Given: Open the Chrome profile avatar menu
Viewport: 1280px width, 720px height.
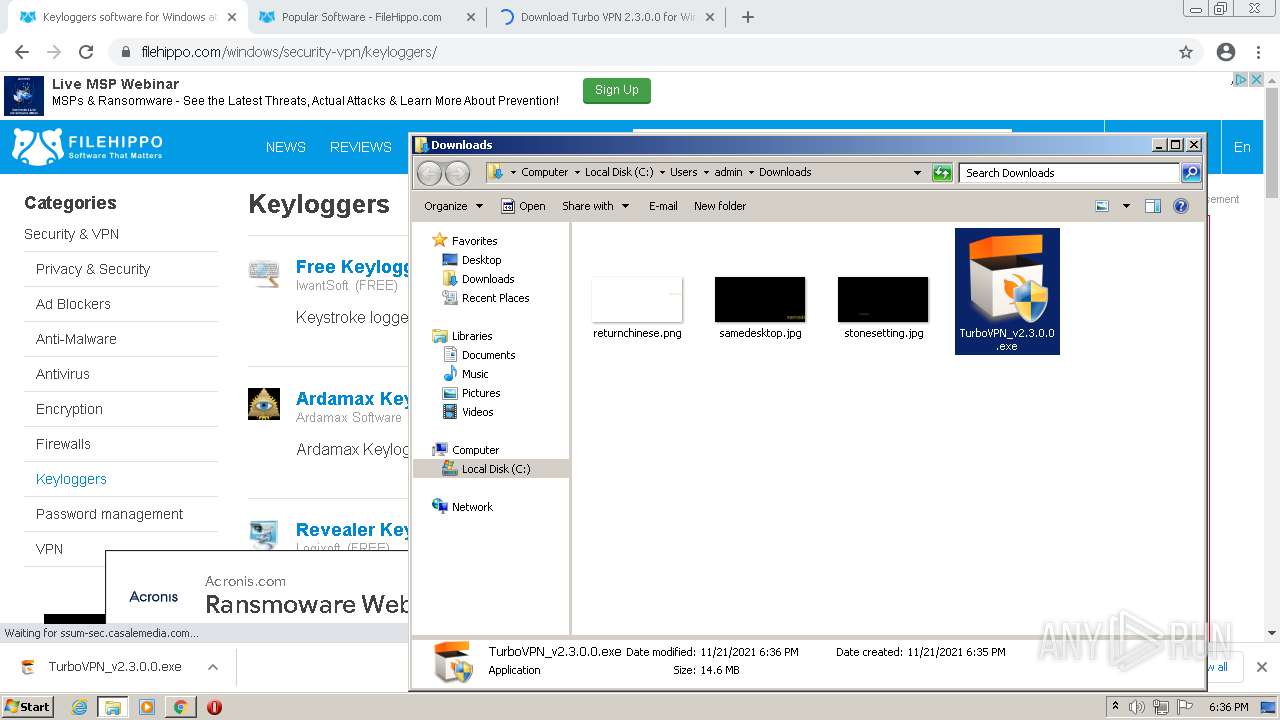Looking at the screenshot, I should tap(1226, 52).
